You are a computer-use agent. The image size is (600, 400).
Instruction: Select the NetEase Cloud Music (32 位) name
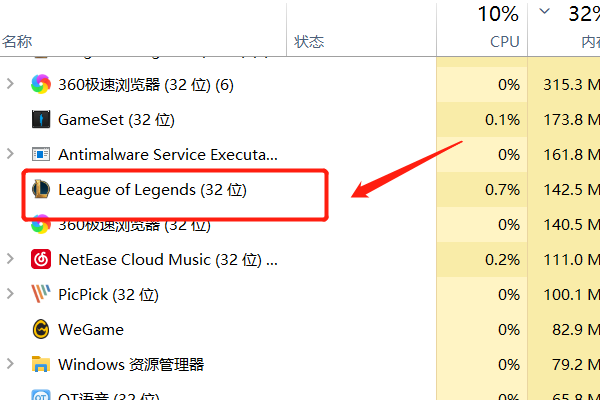coord(168,260)
